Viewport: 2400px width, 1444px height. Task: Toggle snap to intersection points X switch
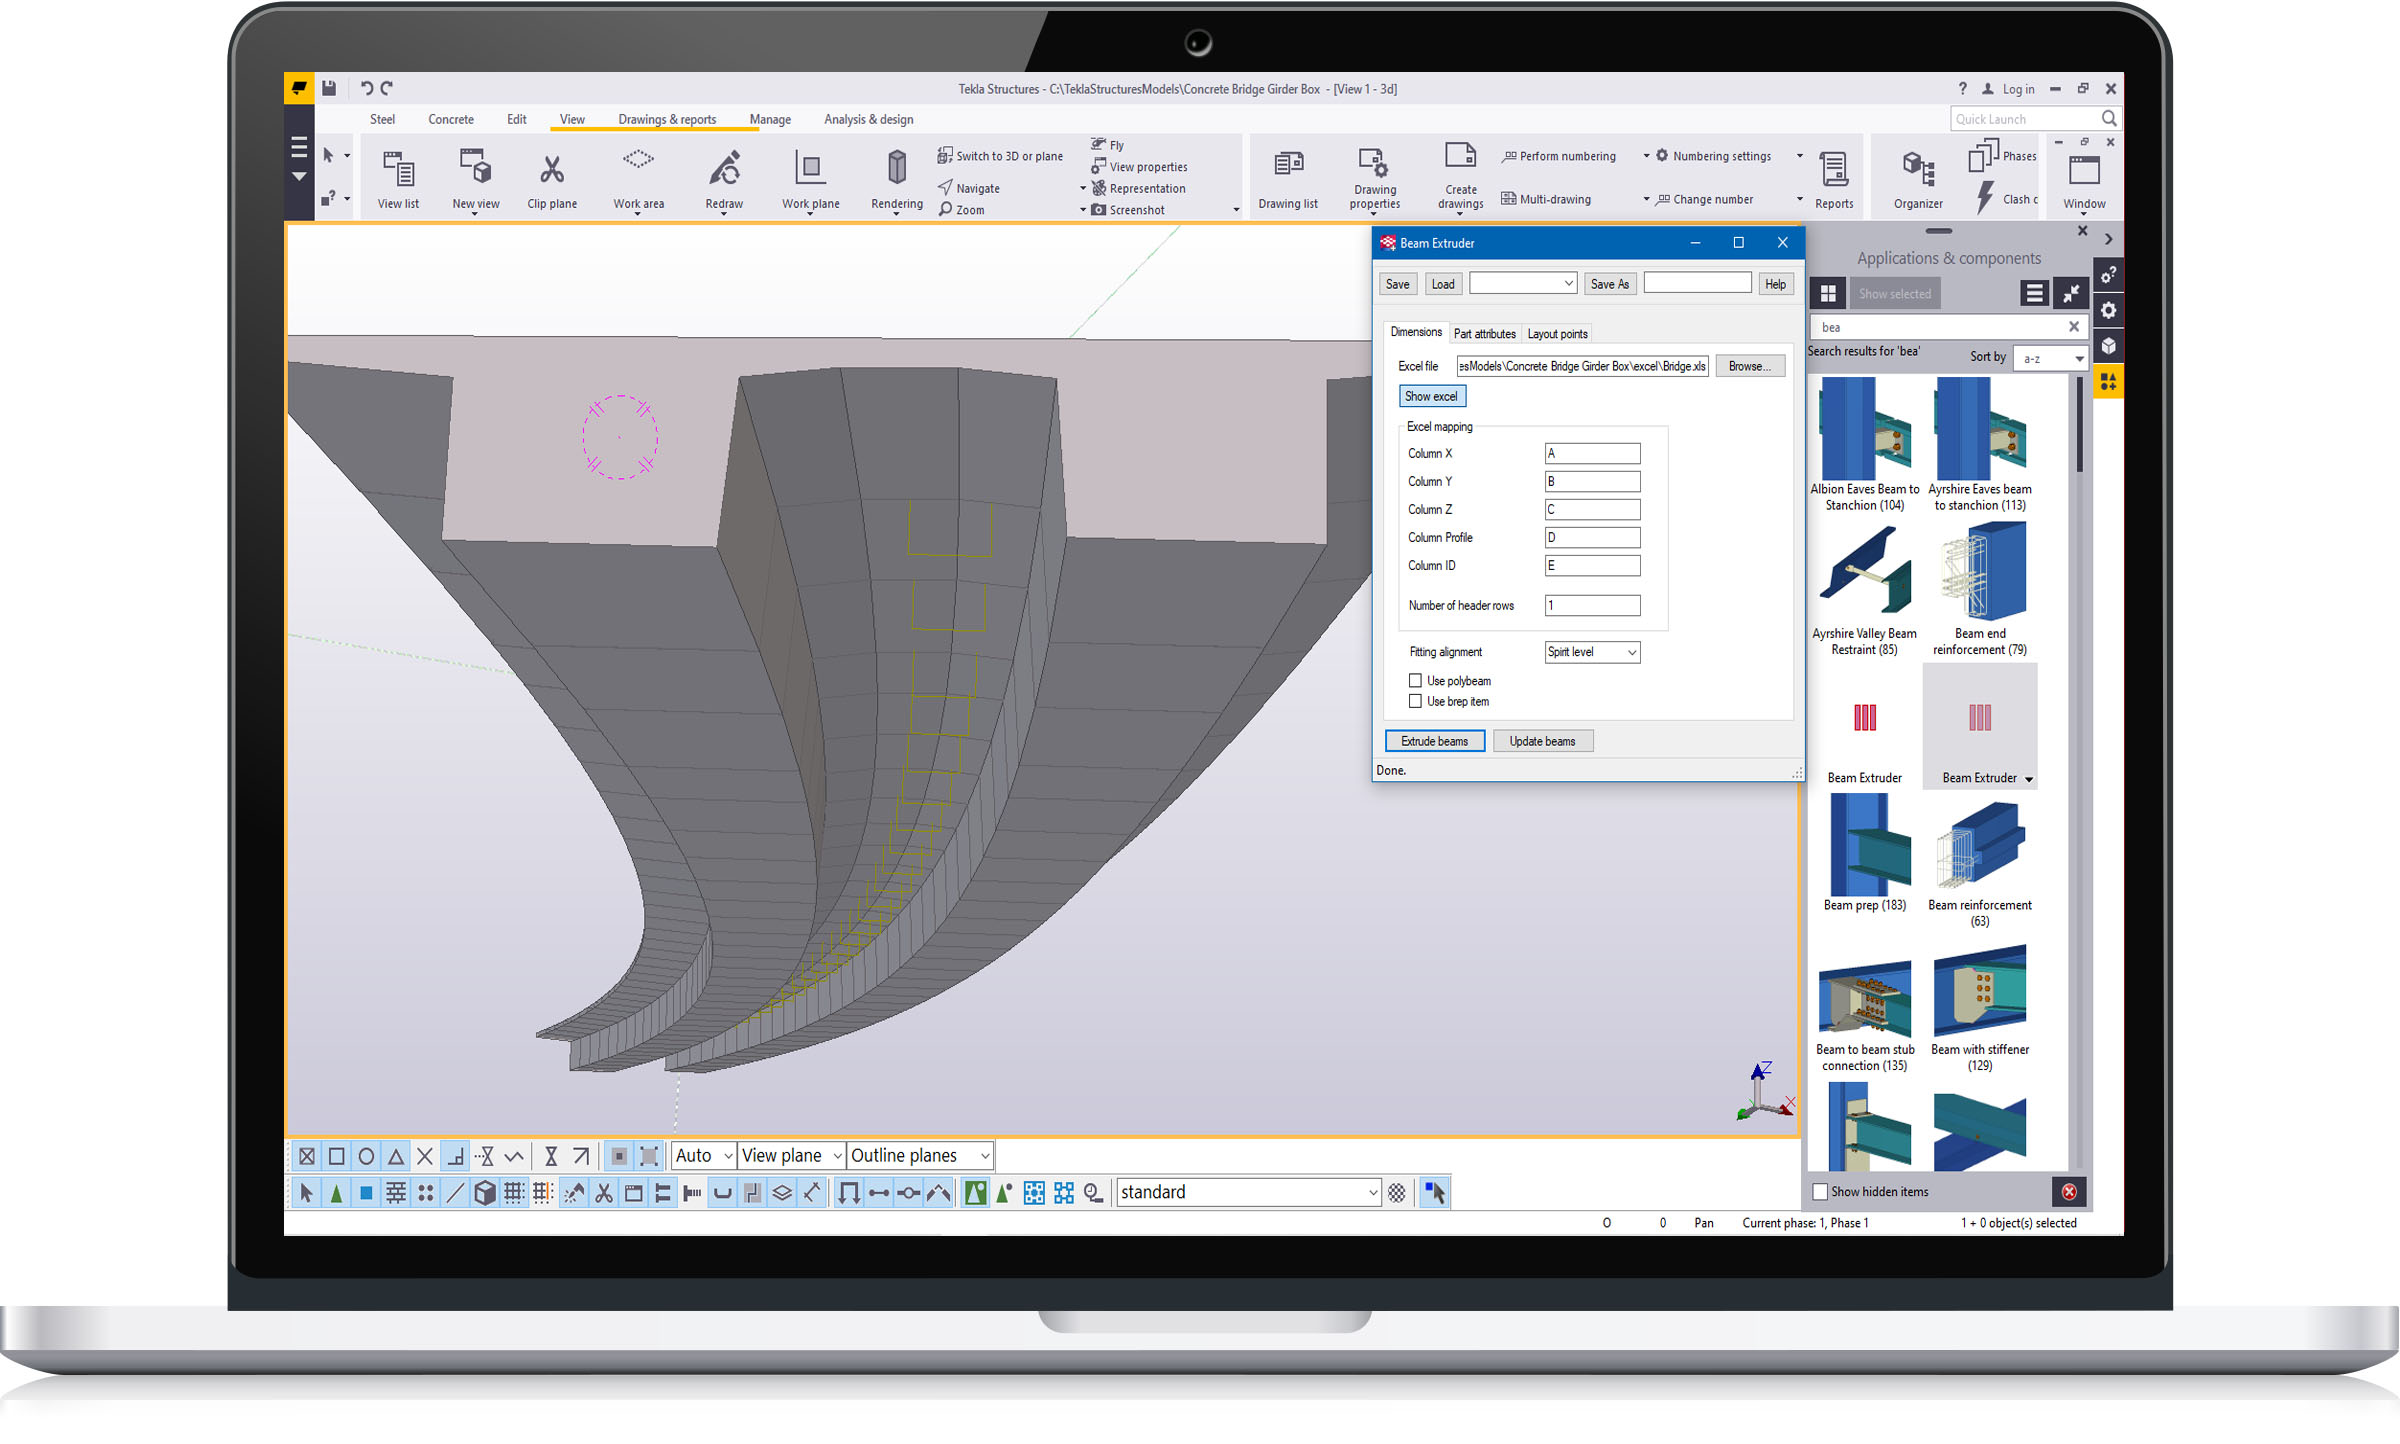tap(425, 1156)
